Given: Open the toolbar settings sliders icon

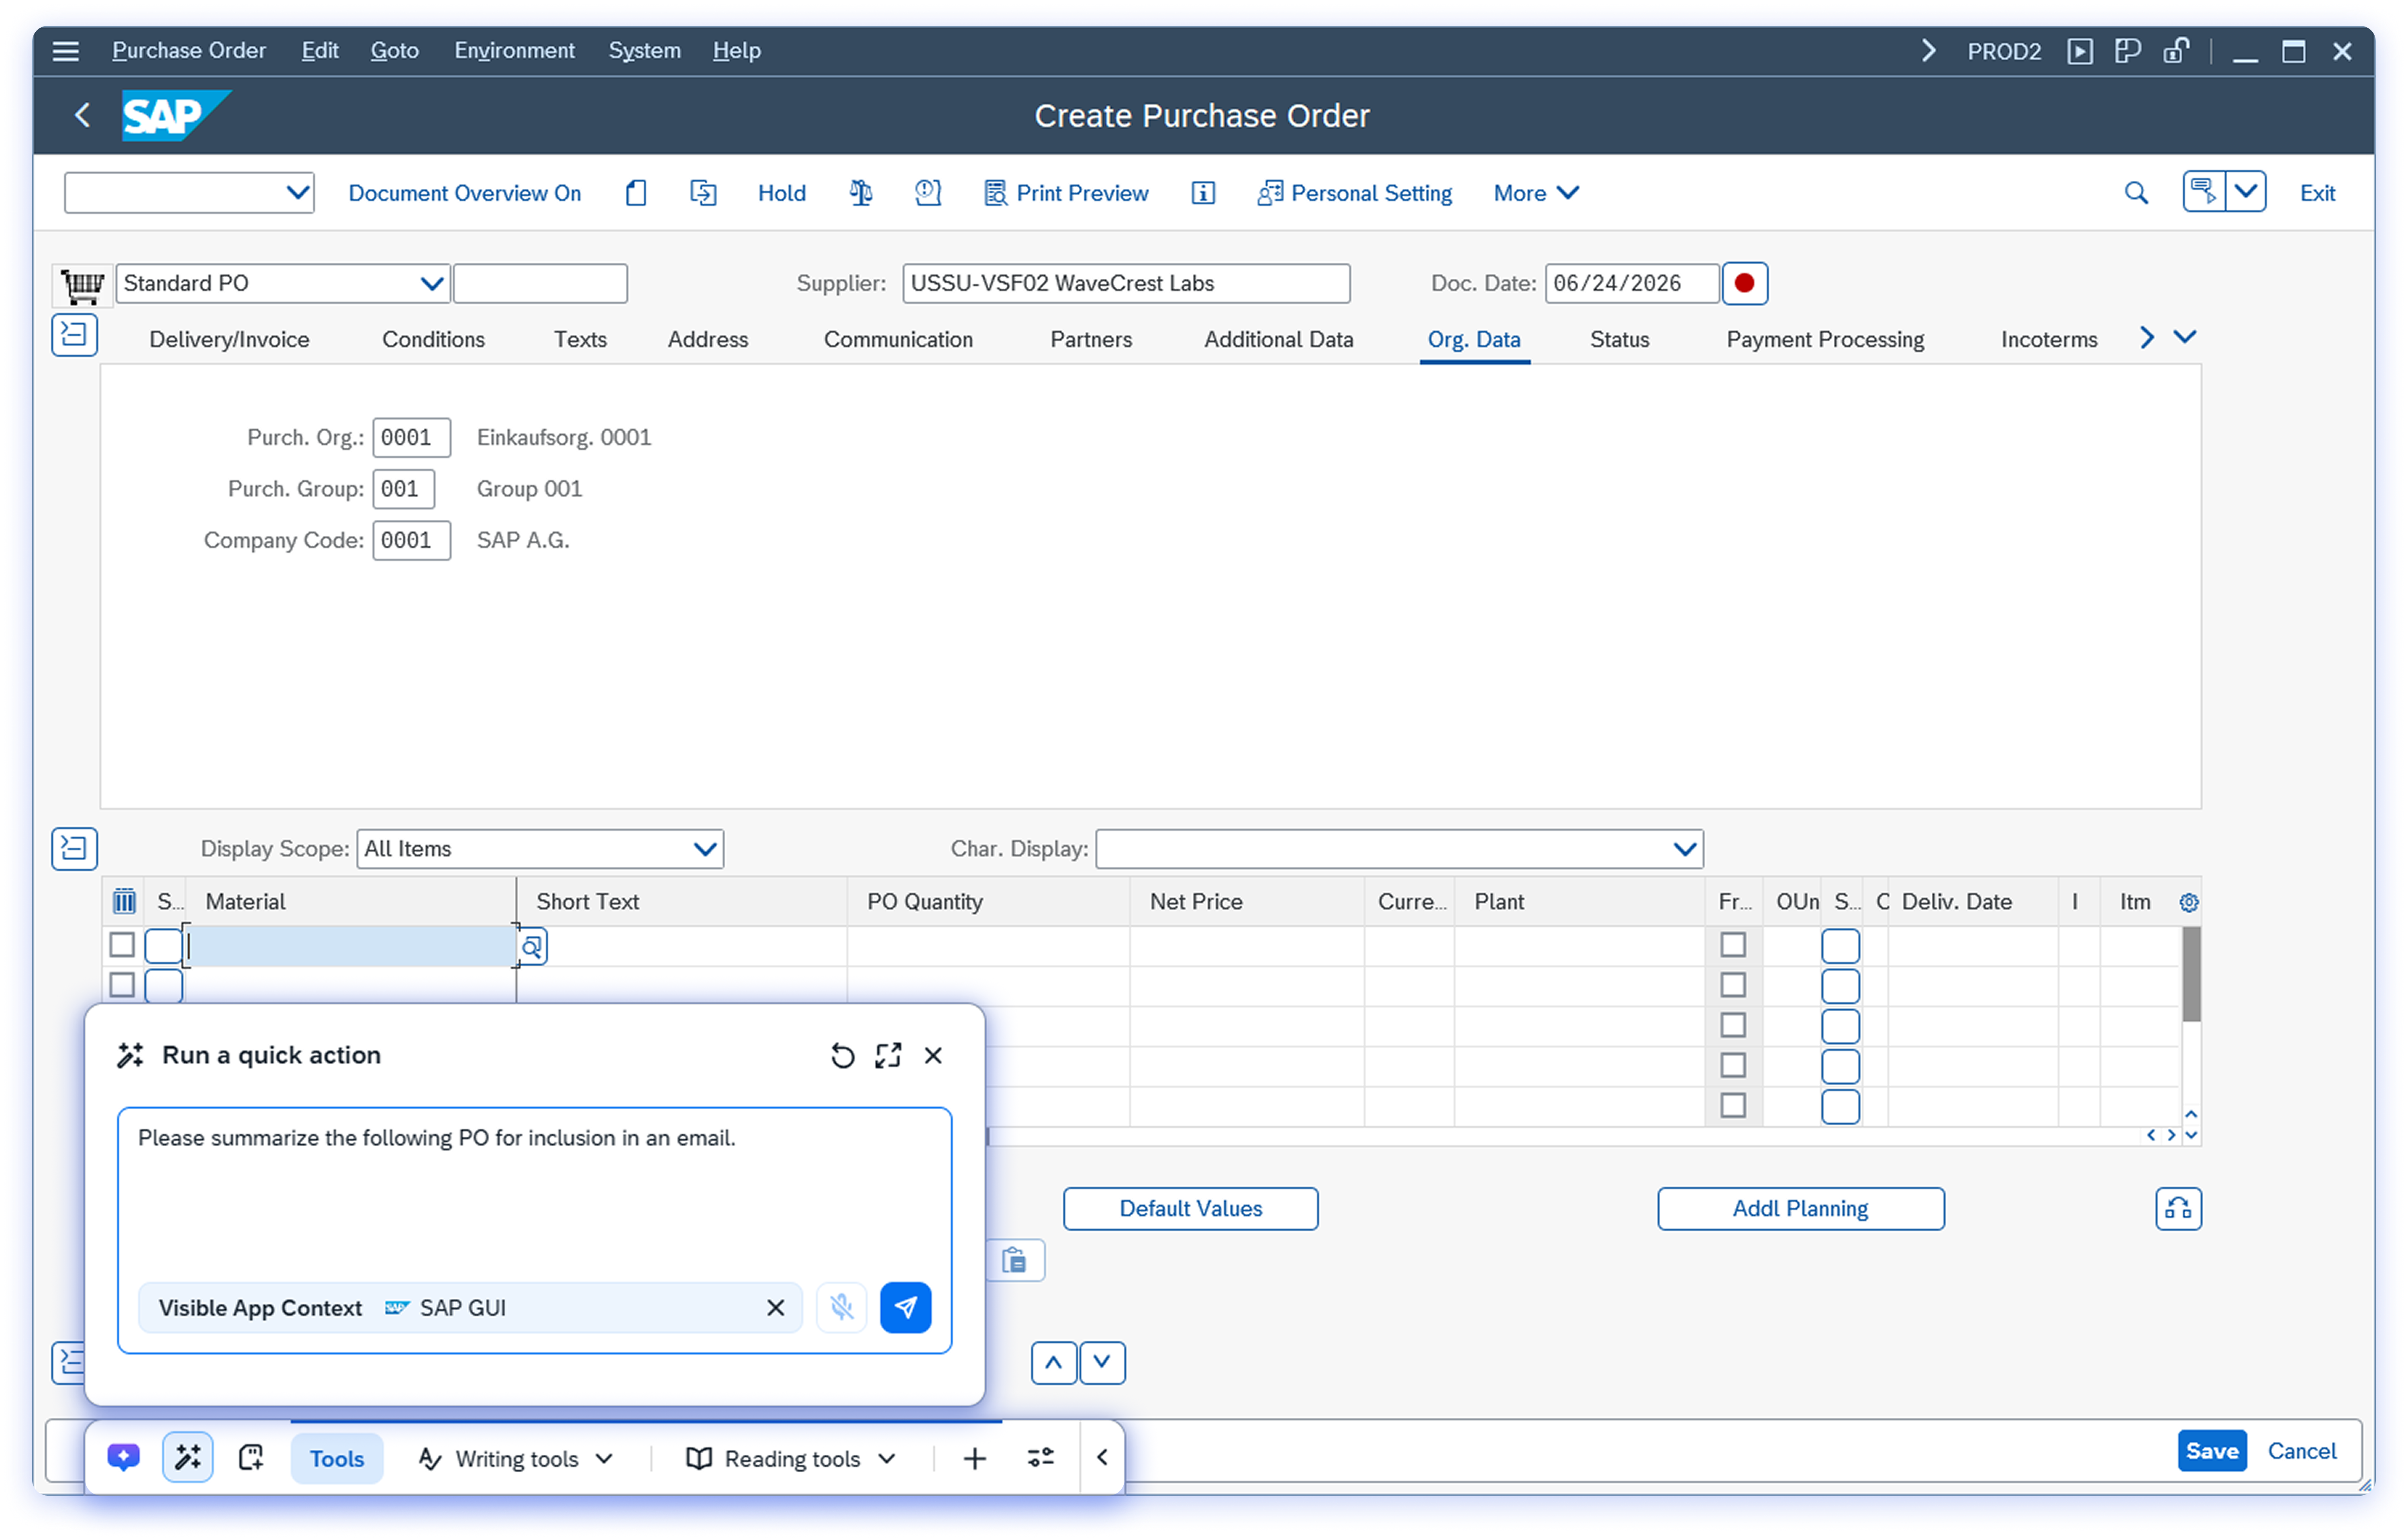Looking at the screenshot, I should (1040, 1457).
